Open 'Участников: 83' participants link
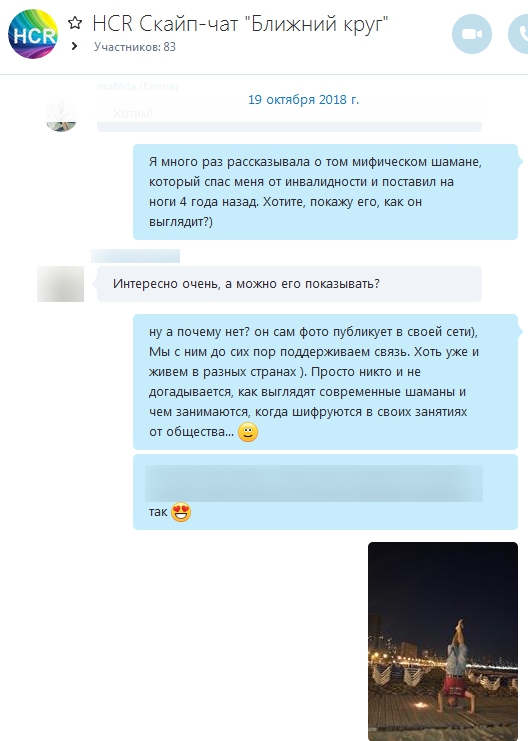 pyautogui.click(x=135, y=47)
